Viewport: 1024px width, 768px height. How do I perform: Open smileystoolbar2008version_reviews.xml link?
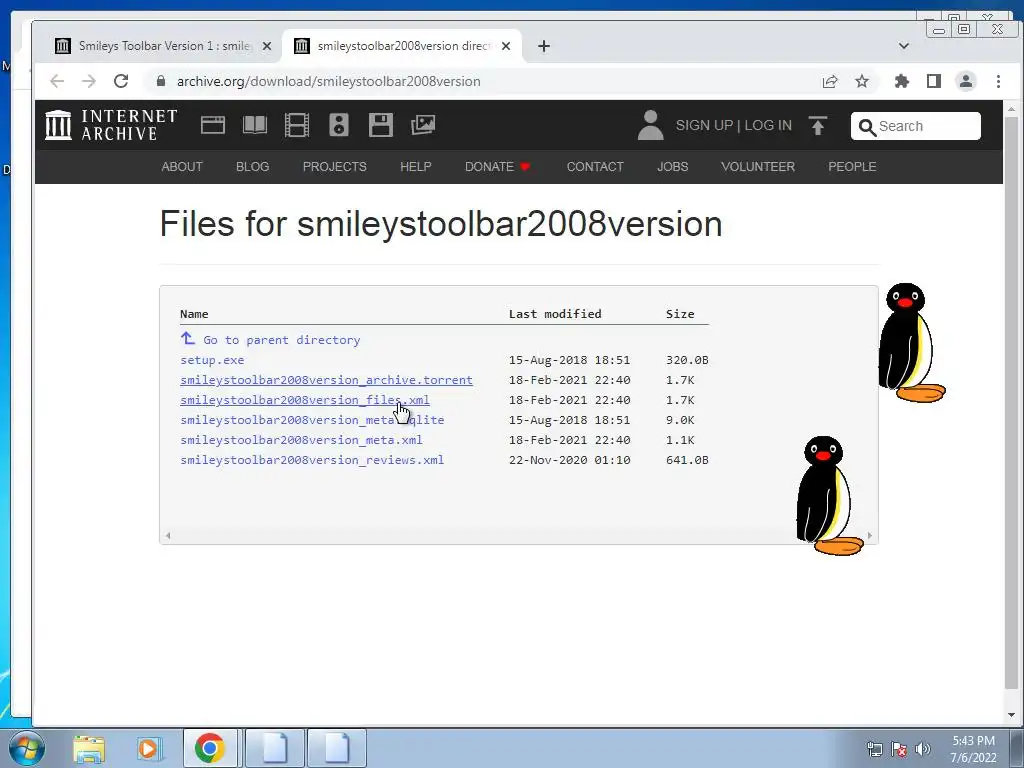pos(312,460)
